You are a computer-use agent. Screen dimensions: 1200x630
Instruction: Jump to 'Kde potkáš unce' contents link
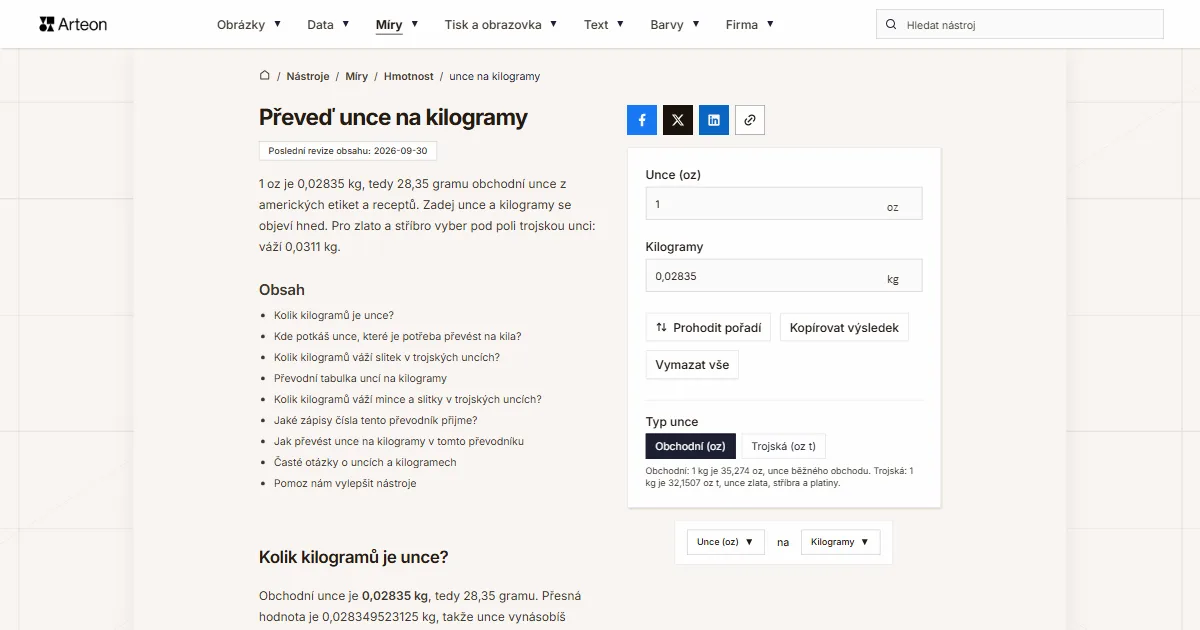coord(398,336)
